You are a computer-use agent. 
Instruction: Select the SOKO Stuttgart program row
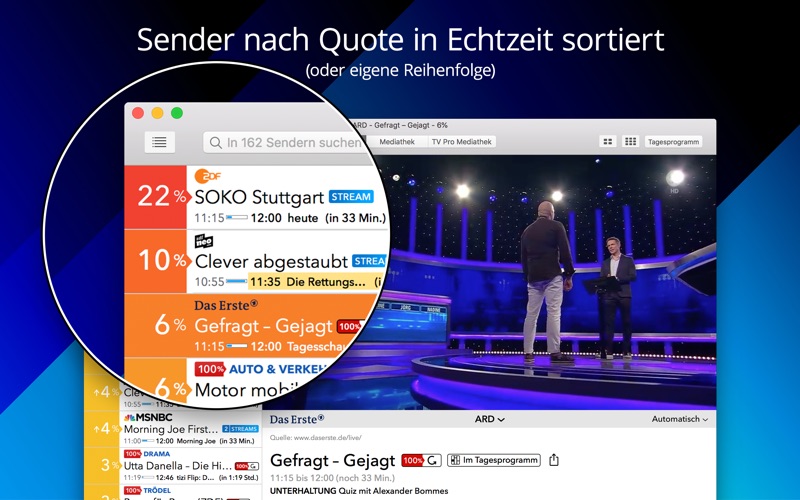click(258, 197)
